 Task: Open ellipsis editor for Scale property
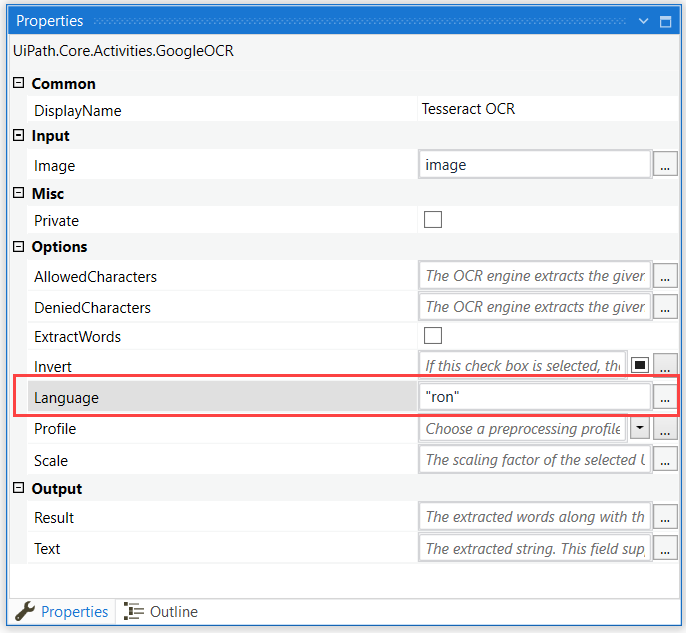665,460
